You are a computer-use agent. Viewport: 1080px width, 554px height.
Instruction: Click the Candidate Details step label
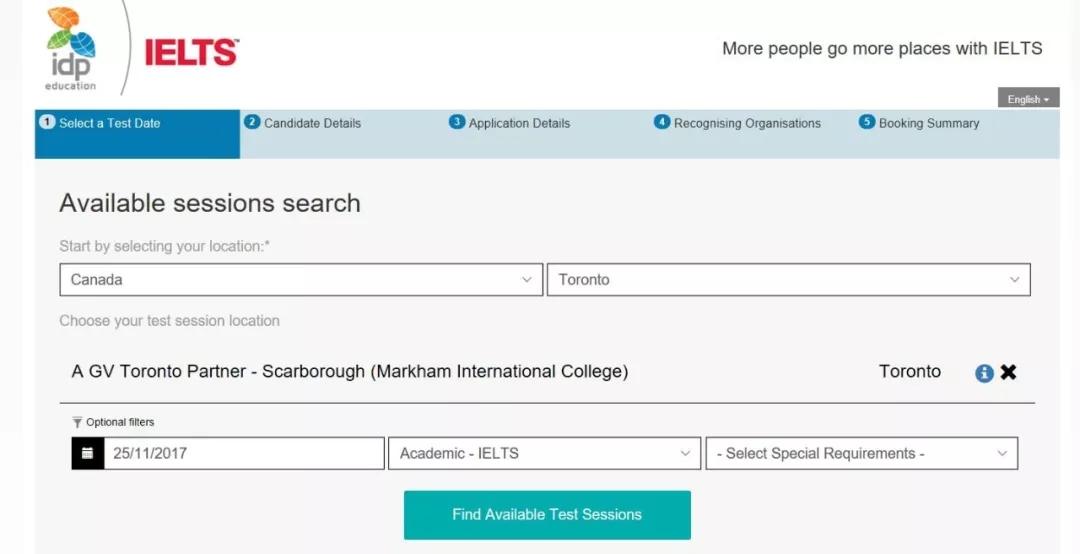[x=313, y=124]
